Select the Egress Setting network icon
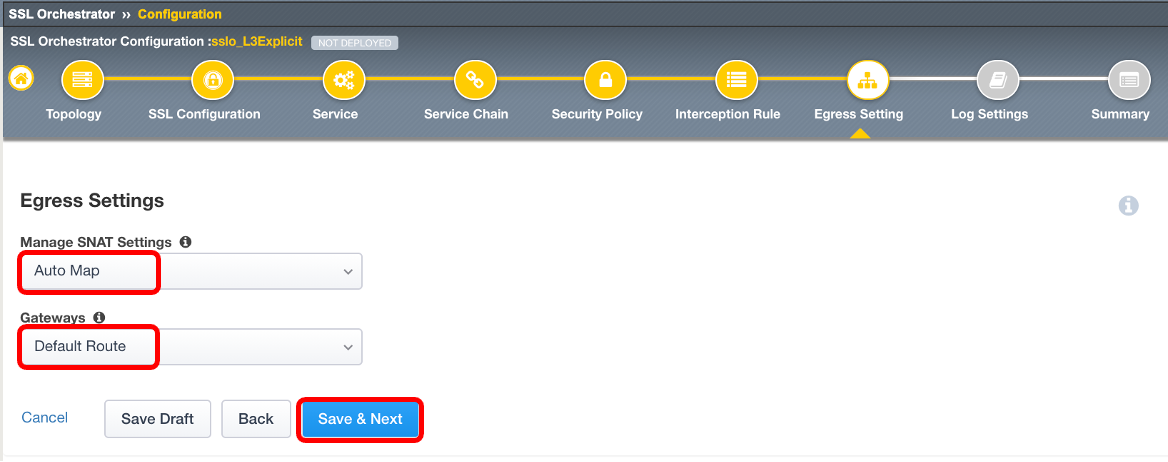 868,80
